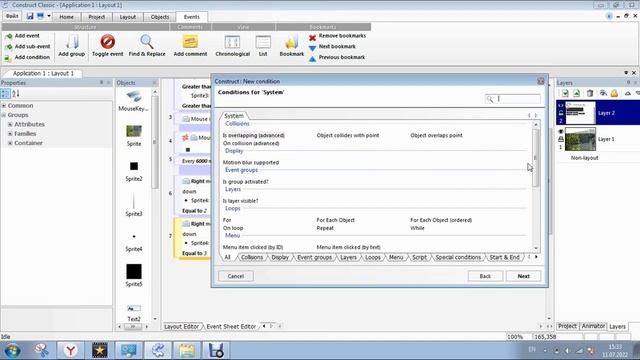Viewport: 640px width, 360px height.
Task: Switch to Loops category tab in dialog
Action: coord(372,258)
